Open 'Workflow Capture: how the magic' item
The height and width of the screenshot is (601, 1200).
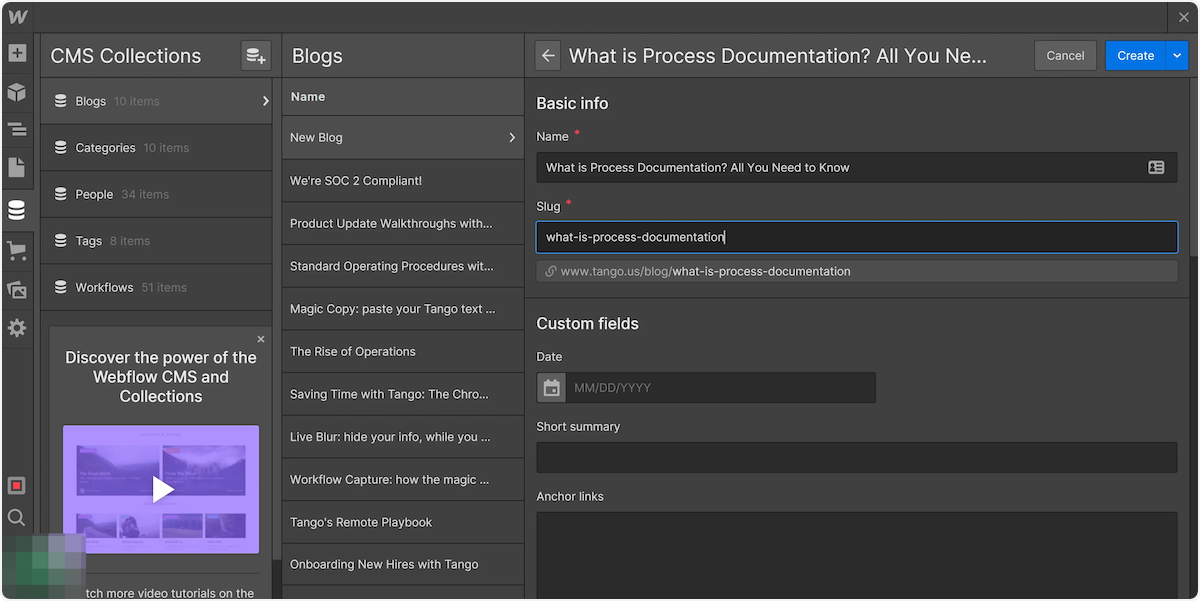click(x=403, y=480)
